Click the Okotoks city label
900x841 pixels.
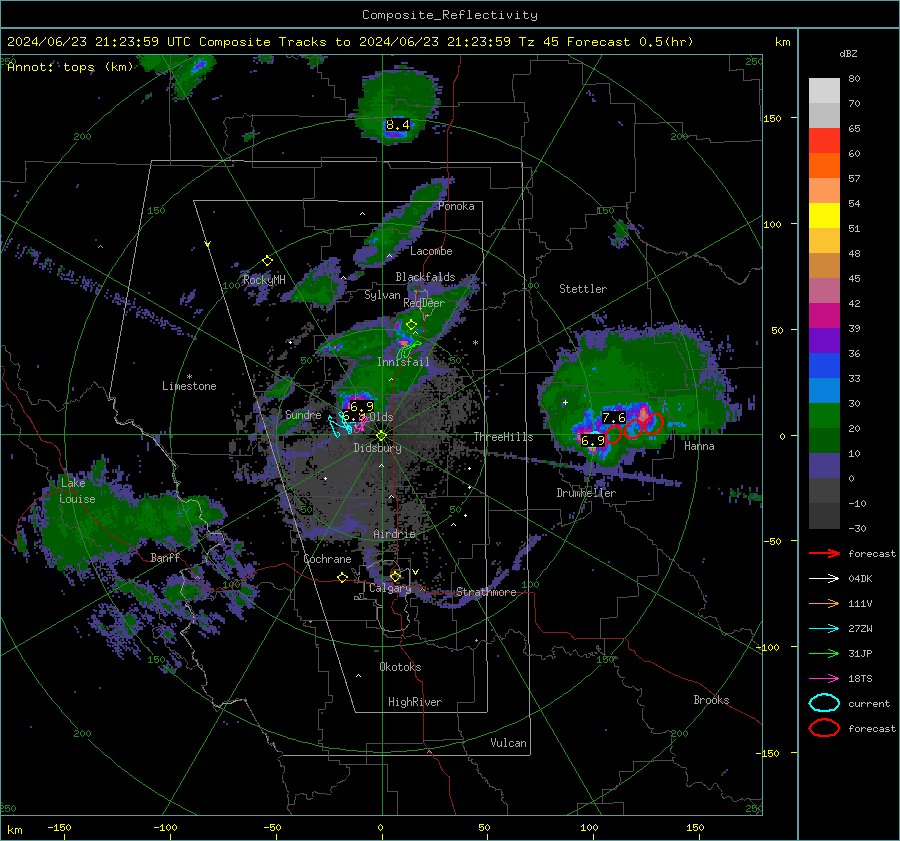click(400, 667)
